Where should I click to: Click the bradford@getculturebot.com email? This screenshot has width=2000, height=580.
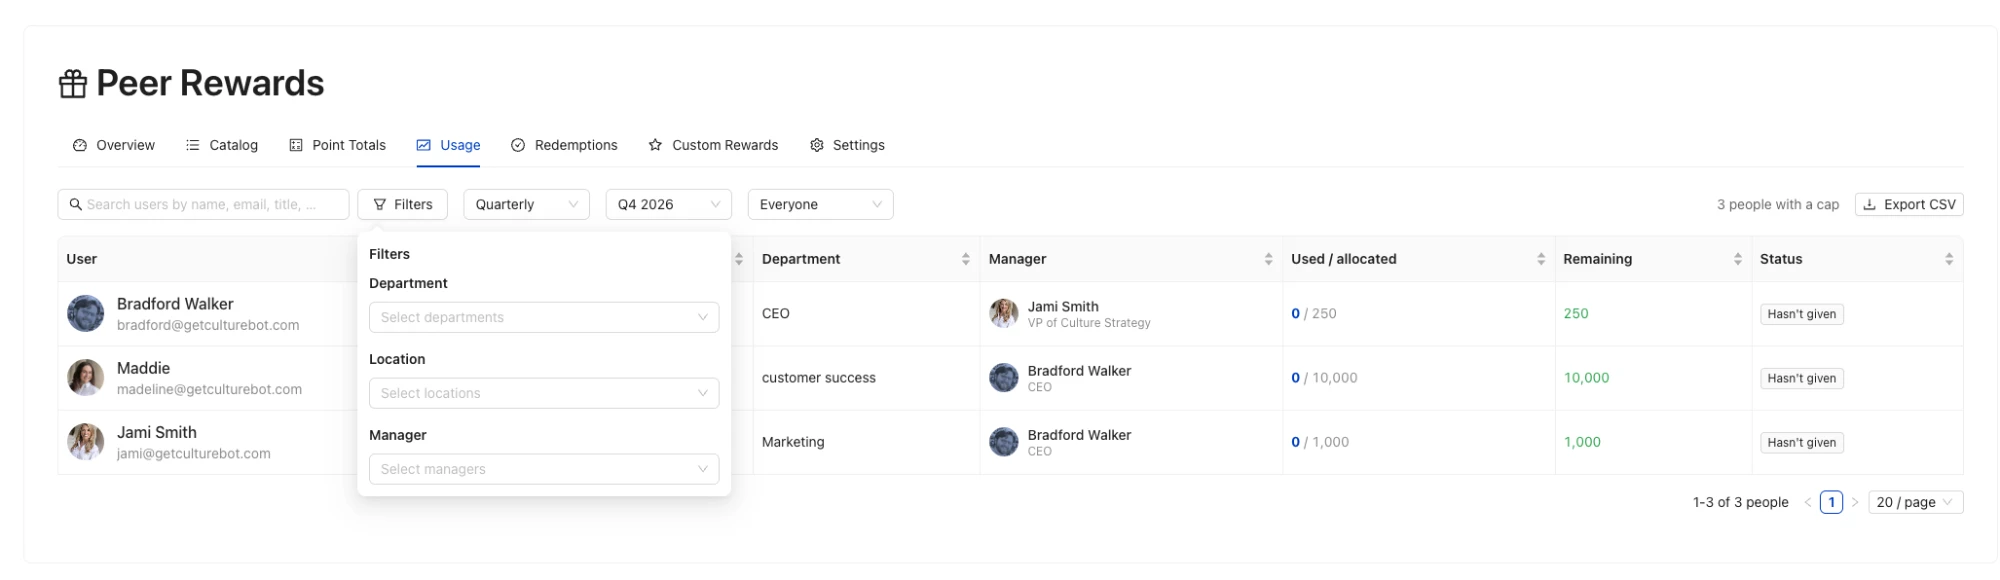[208, 325]
